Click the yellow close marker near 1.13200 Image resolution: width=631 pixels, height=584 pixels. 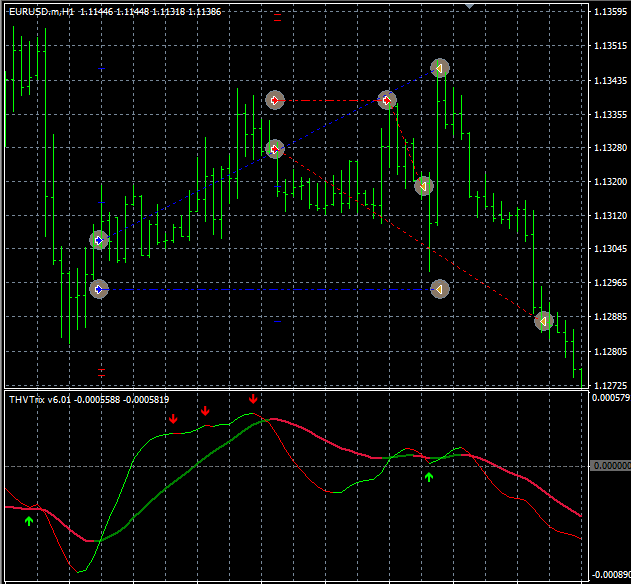[423, 186]
